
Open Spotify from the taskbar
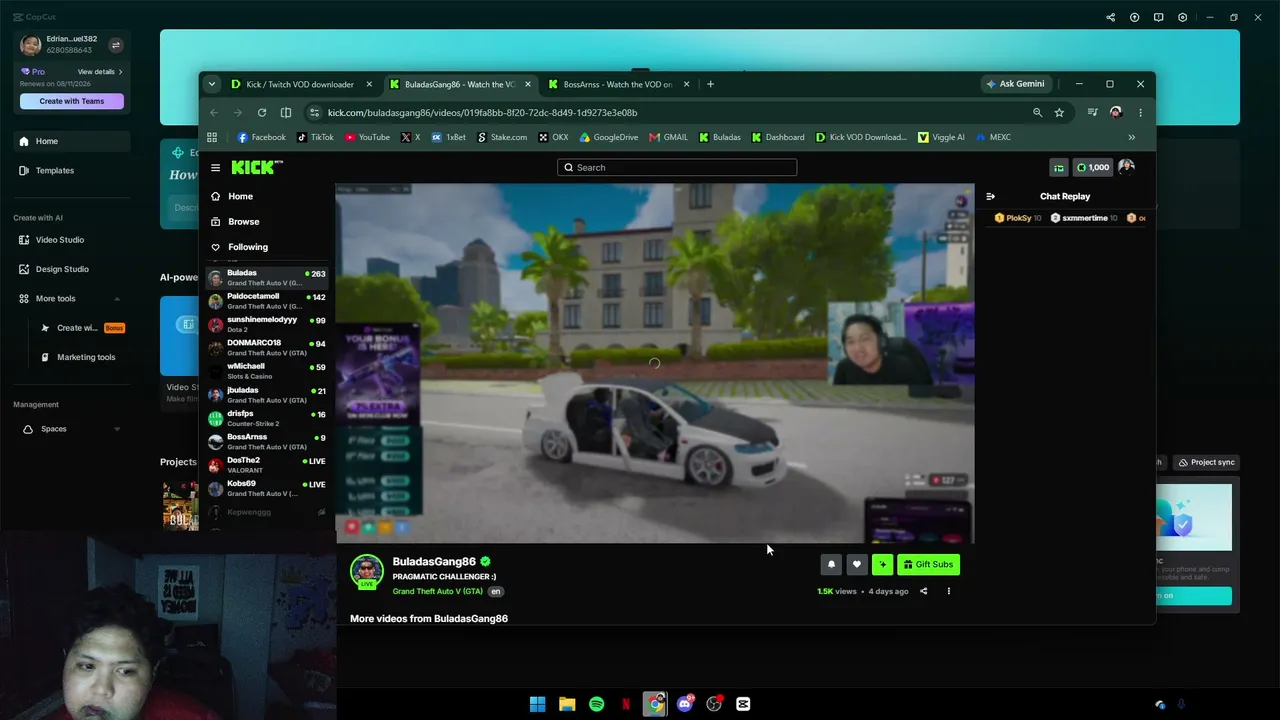(596, 704)
